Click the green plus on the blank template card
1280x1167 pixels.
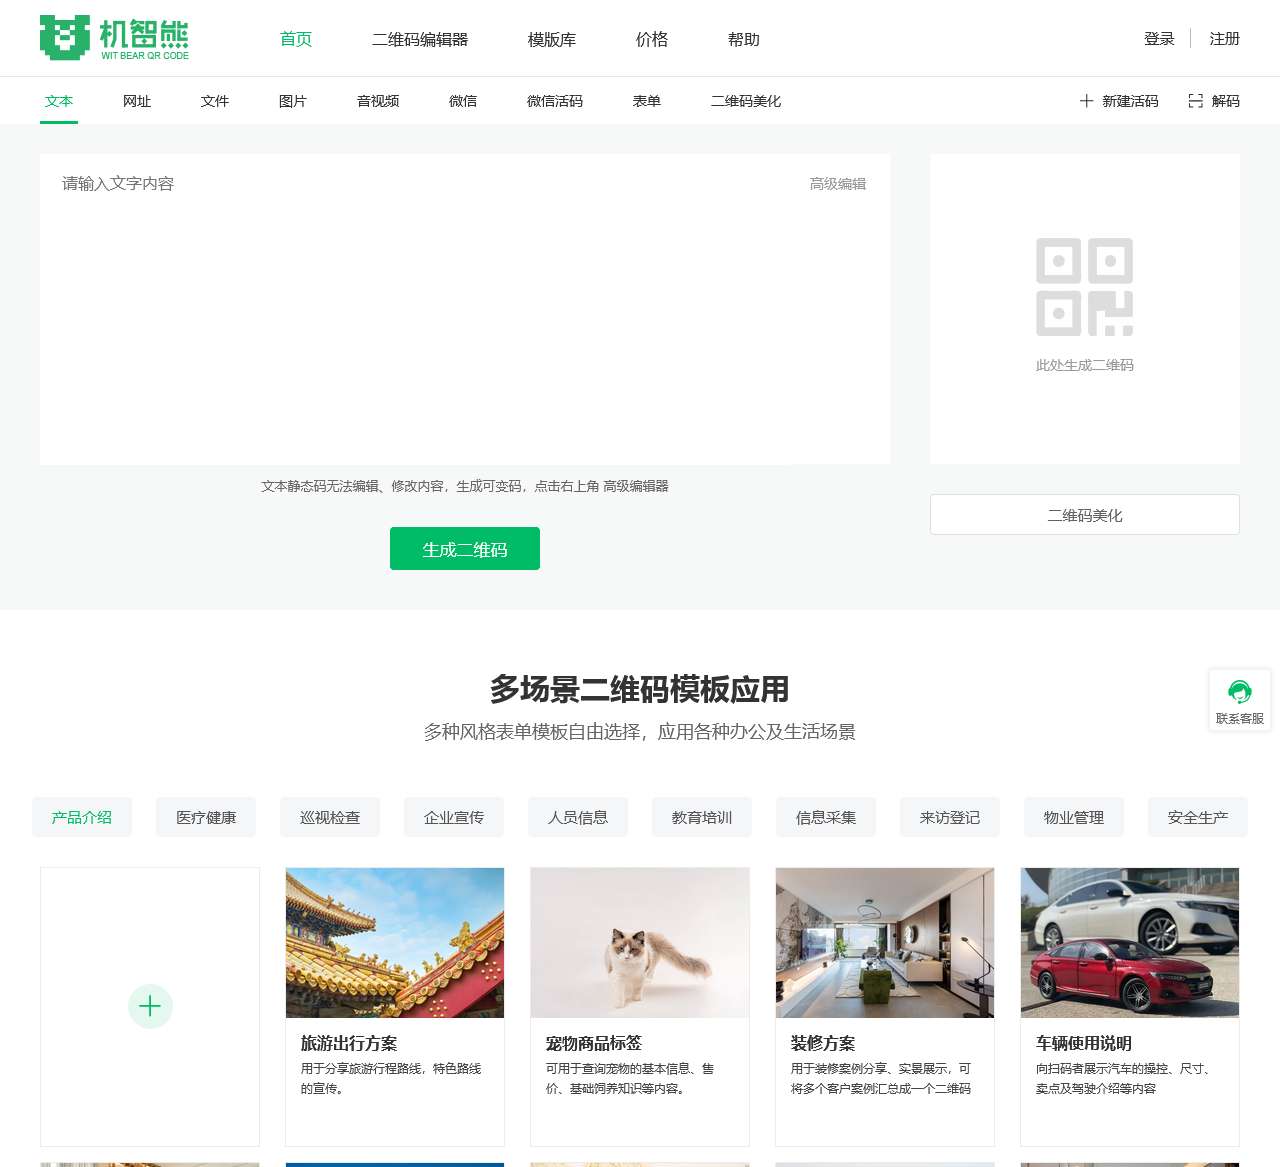point(150,1006)
